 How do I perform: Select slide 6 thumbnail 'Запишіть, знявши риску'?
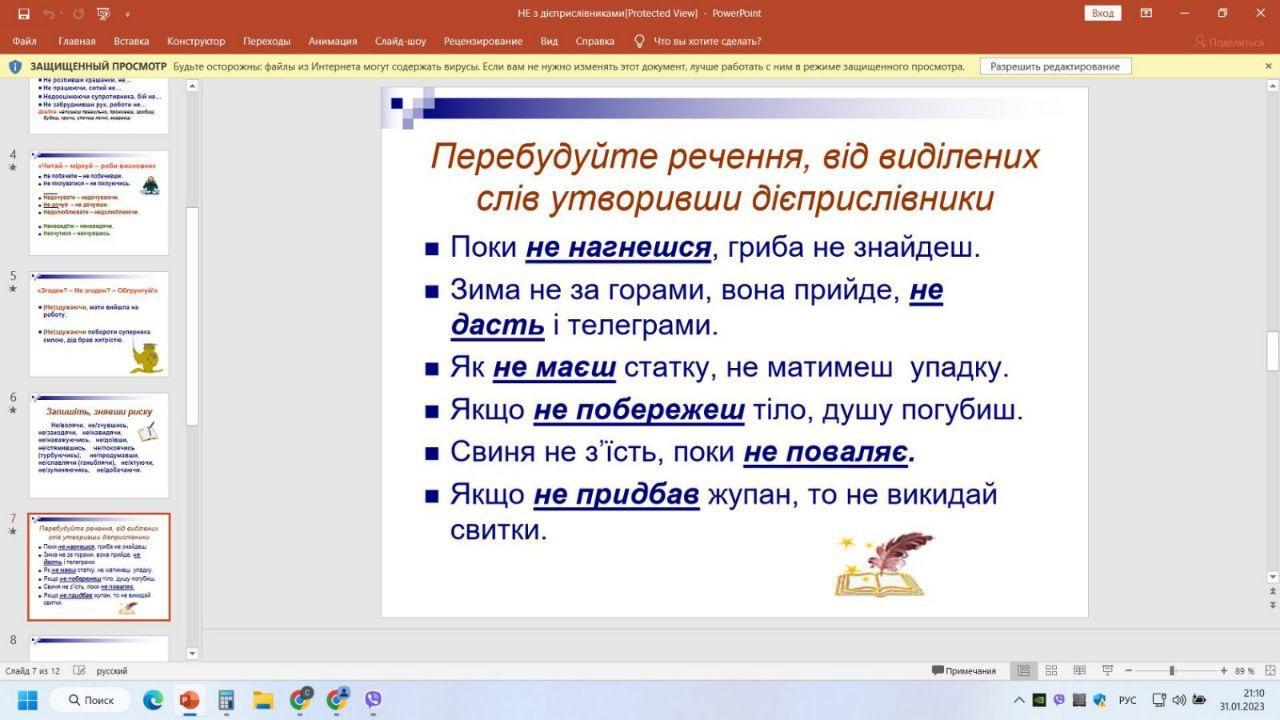[x=98, y=445]
